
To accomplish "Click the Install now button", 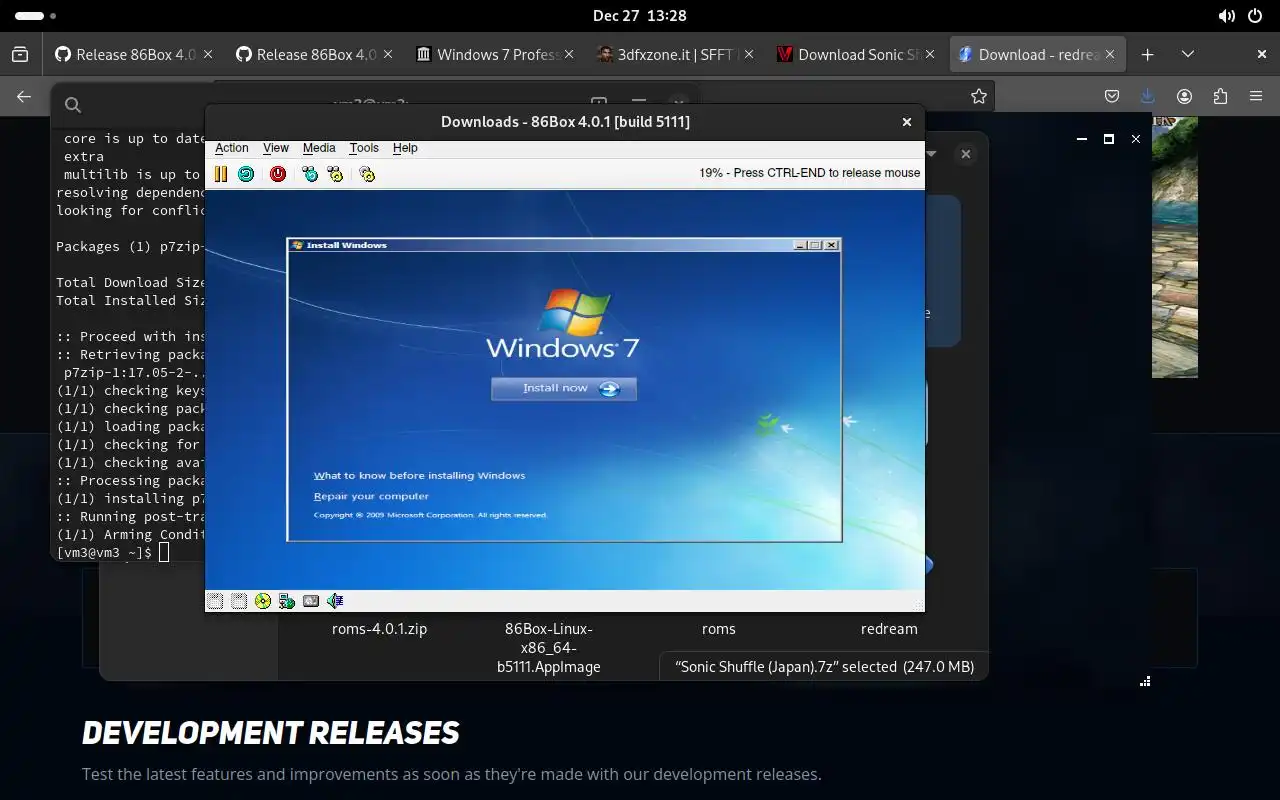I will tap(564, 388).
